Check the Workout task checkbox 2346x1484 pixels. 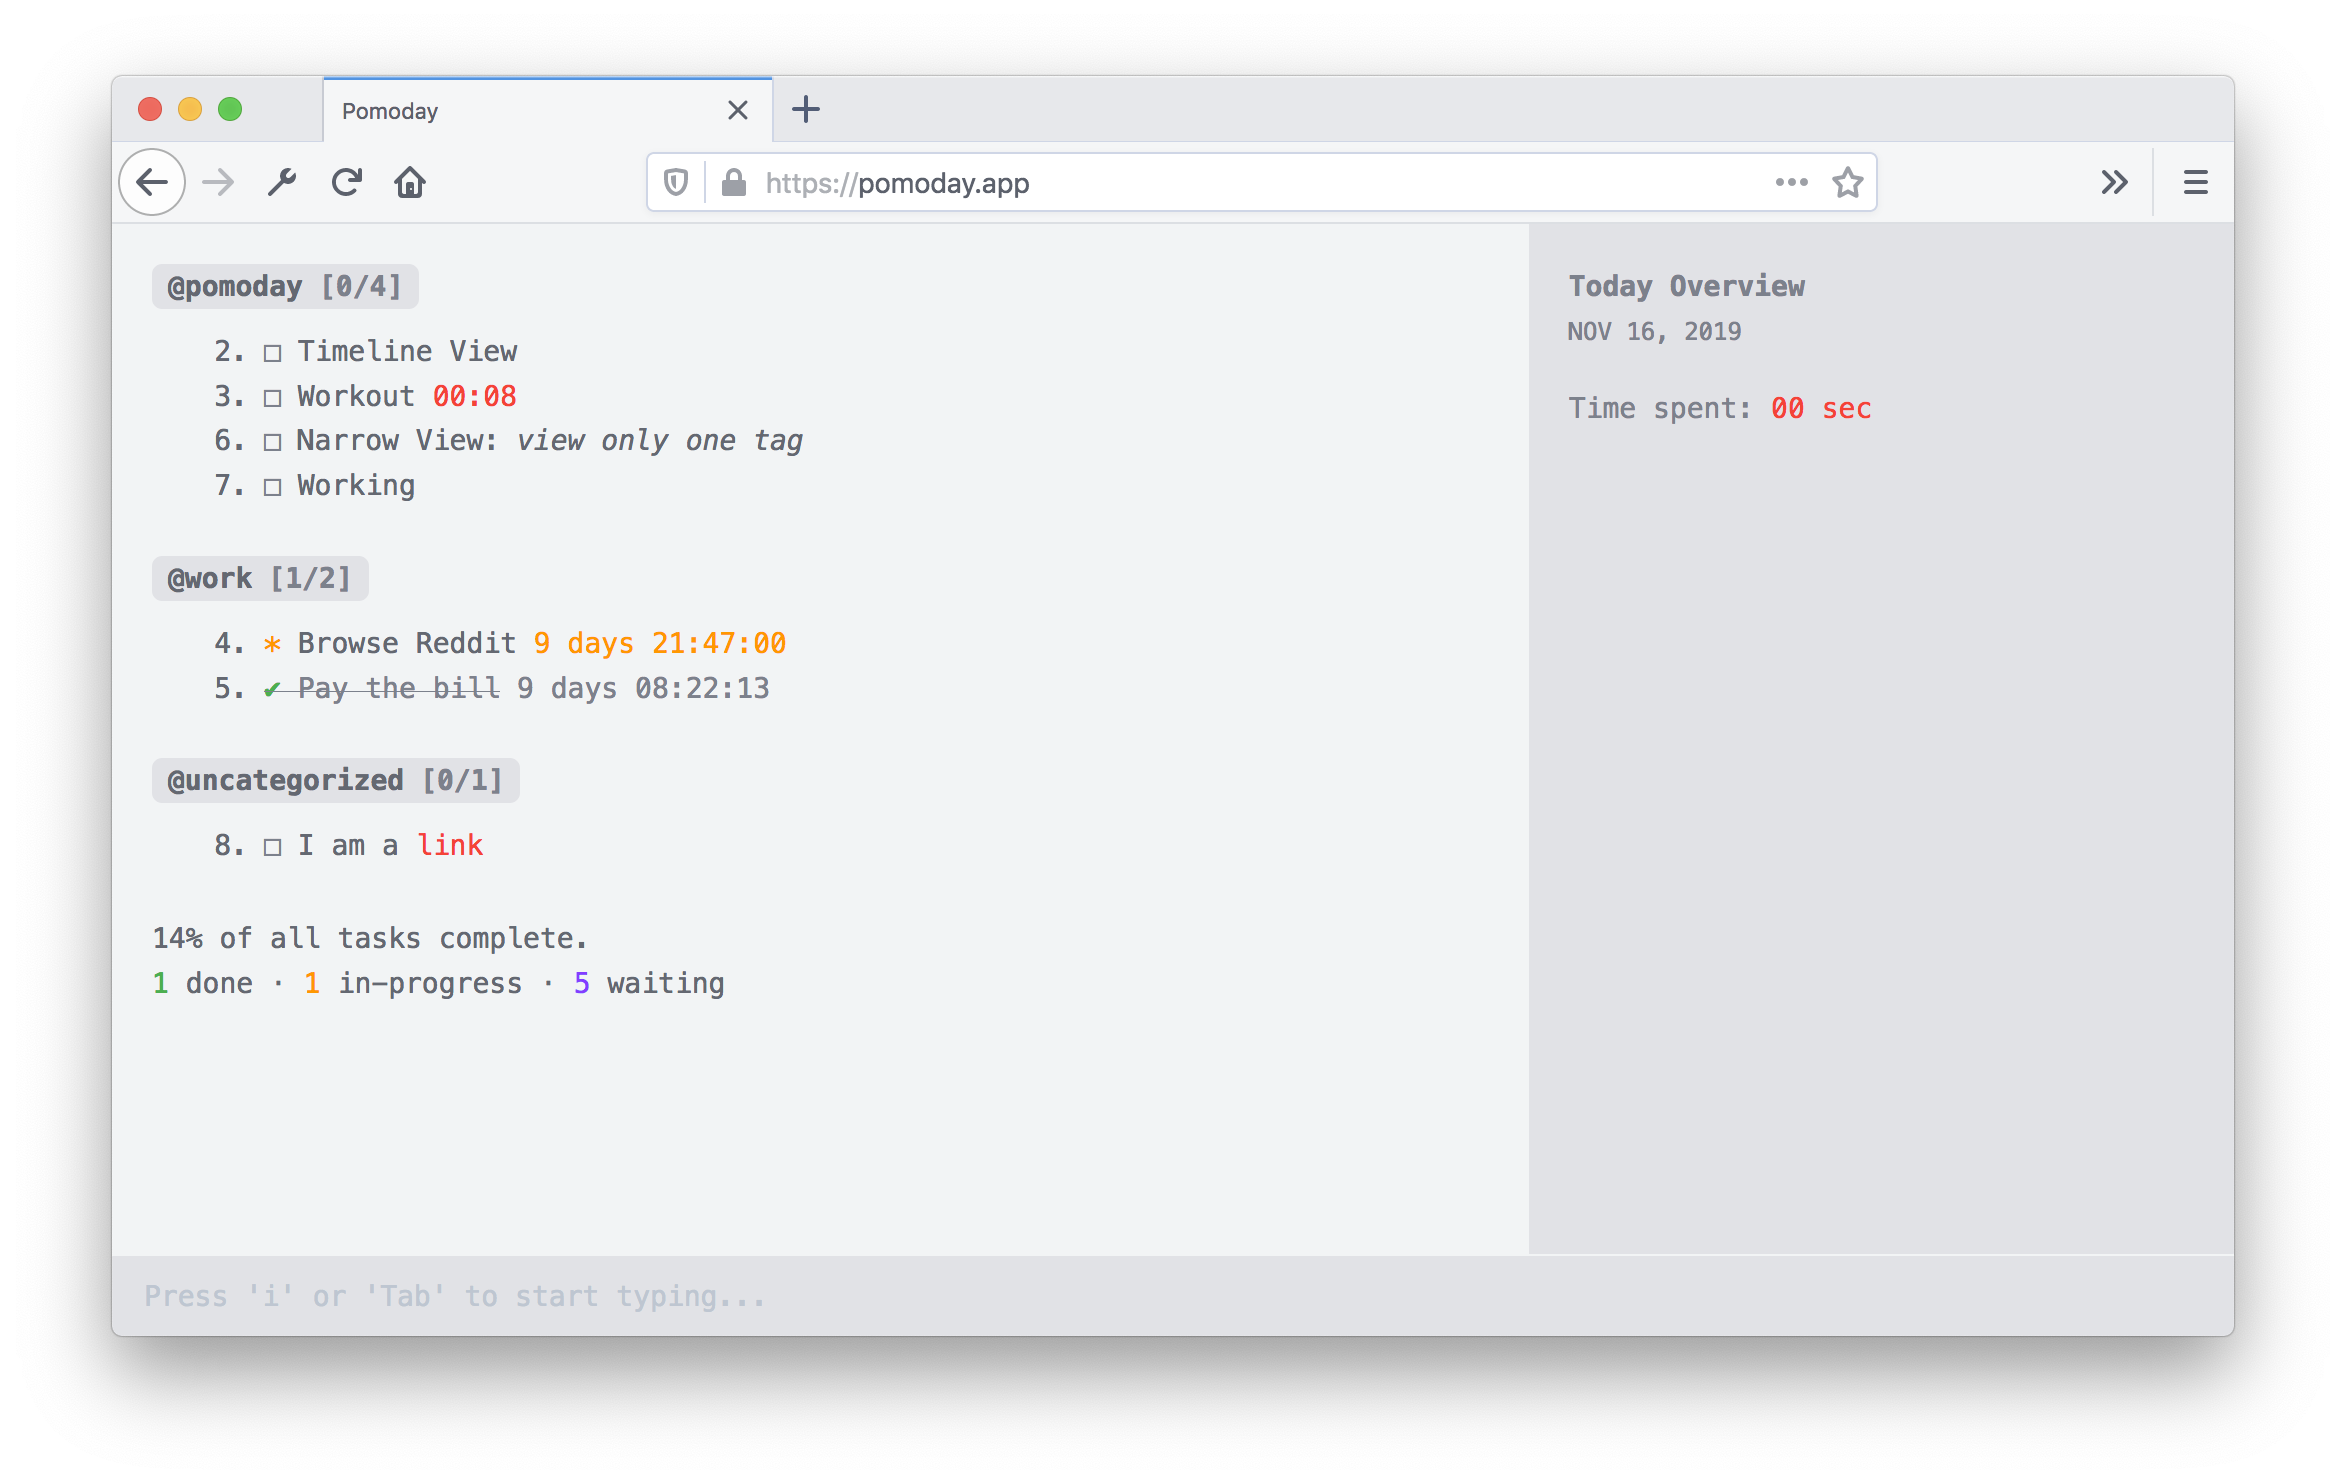[272, 398]
